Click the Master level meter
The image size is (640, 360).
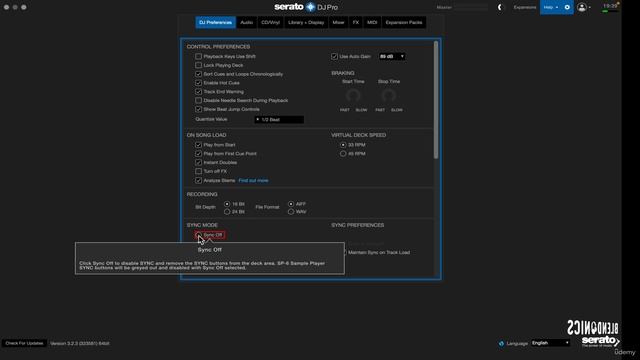471,7
